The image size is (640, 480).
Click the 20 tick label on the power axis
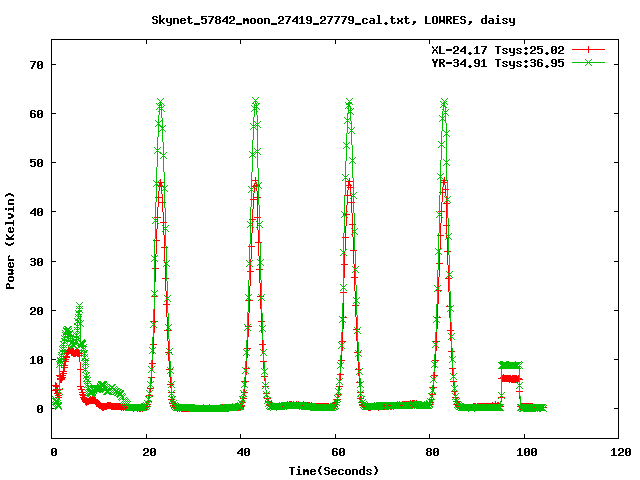37,311
